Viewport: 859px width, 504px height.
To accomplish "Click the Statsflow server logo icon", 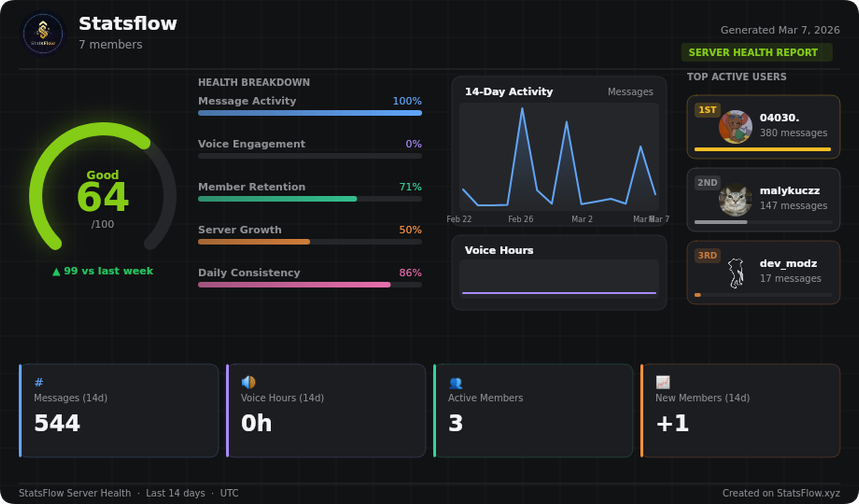I will click(x=43, y=33).
